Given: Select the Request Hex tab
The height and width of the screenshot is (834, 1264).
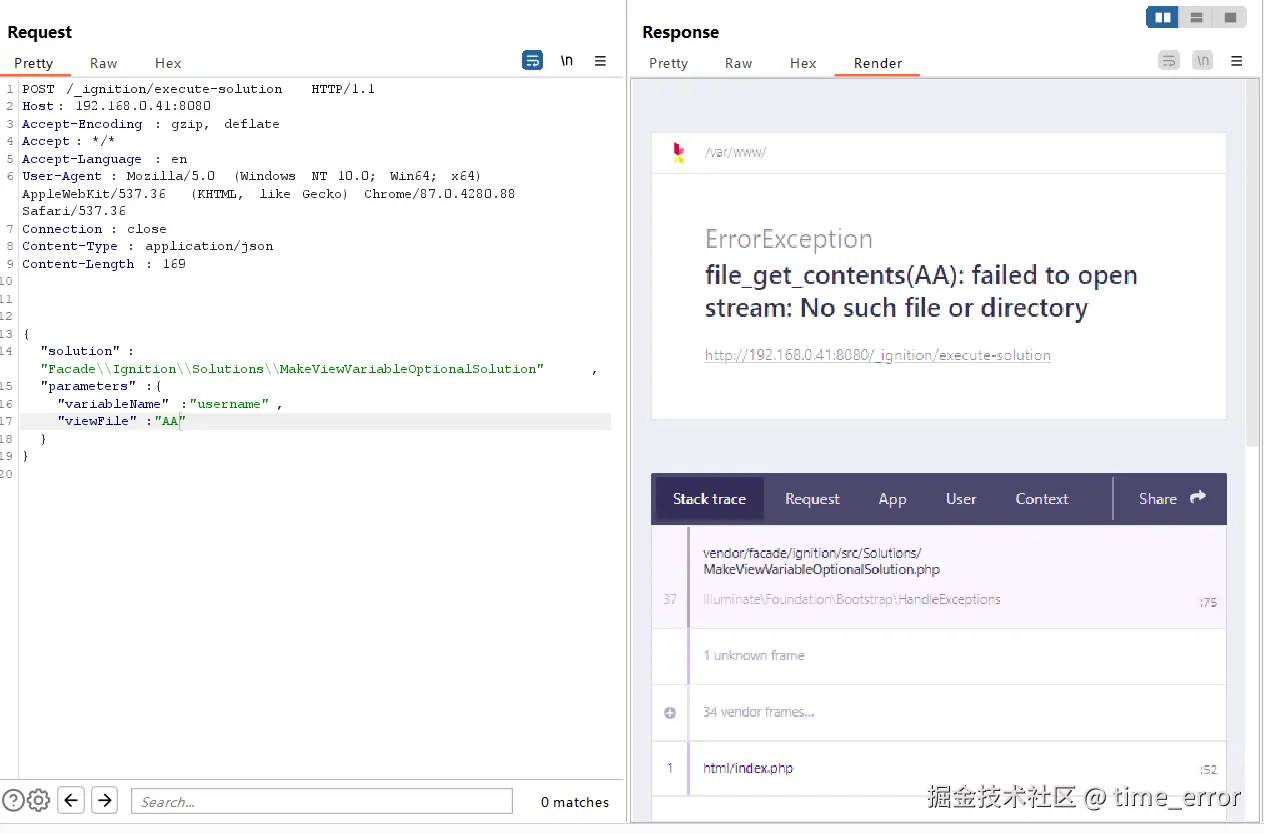Looking at the screenshot, I should 168,63.
